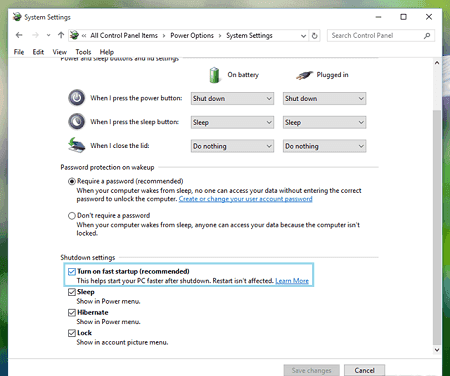Click the Forward navigation arrow
The width and height of the screenshot is (450, 376).
tap(35, 35)
